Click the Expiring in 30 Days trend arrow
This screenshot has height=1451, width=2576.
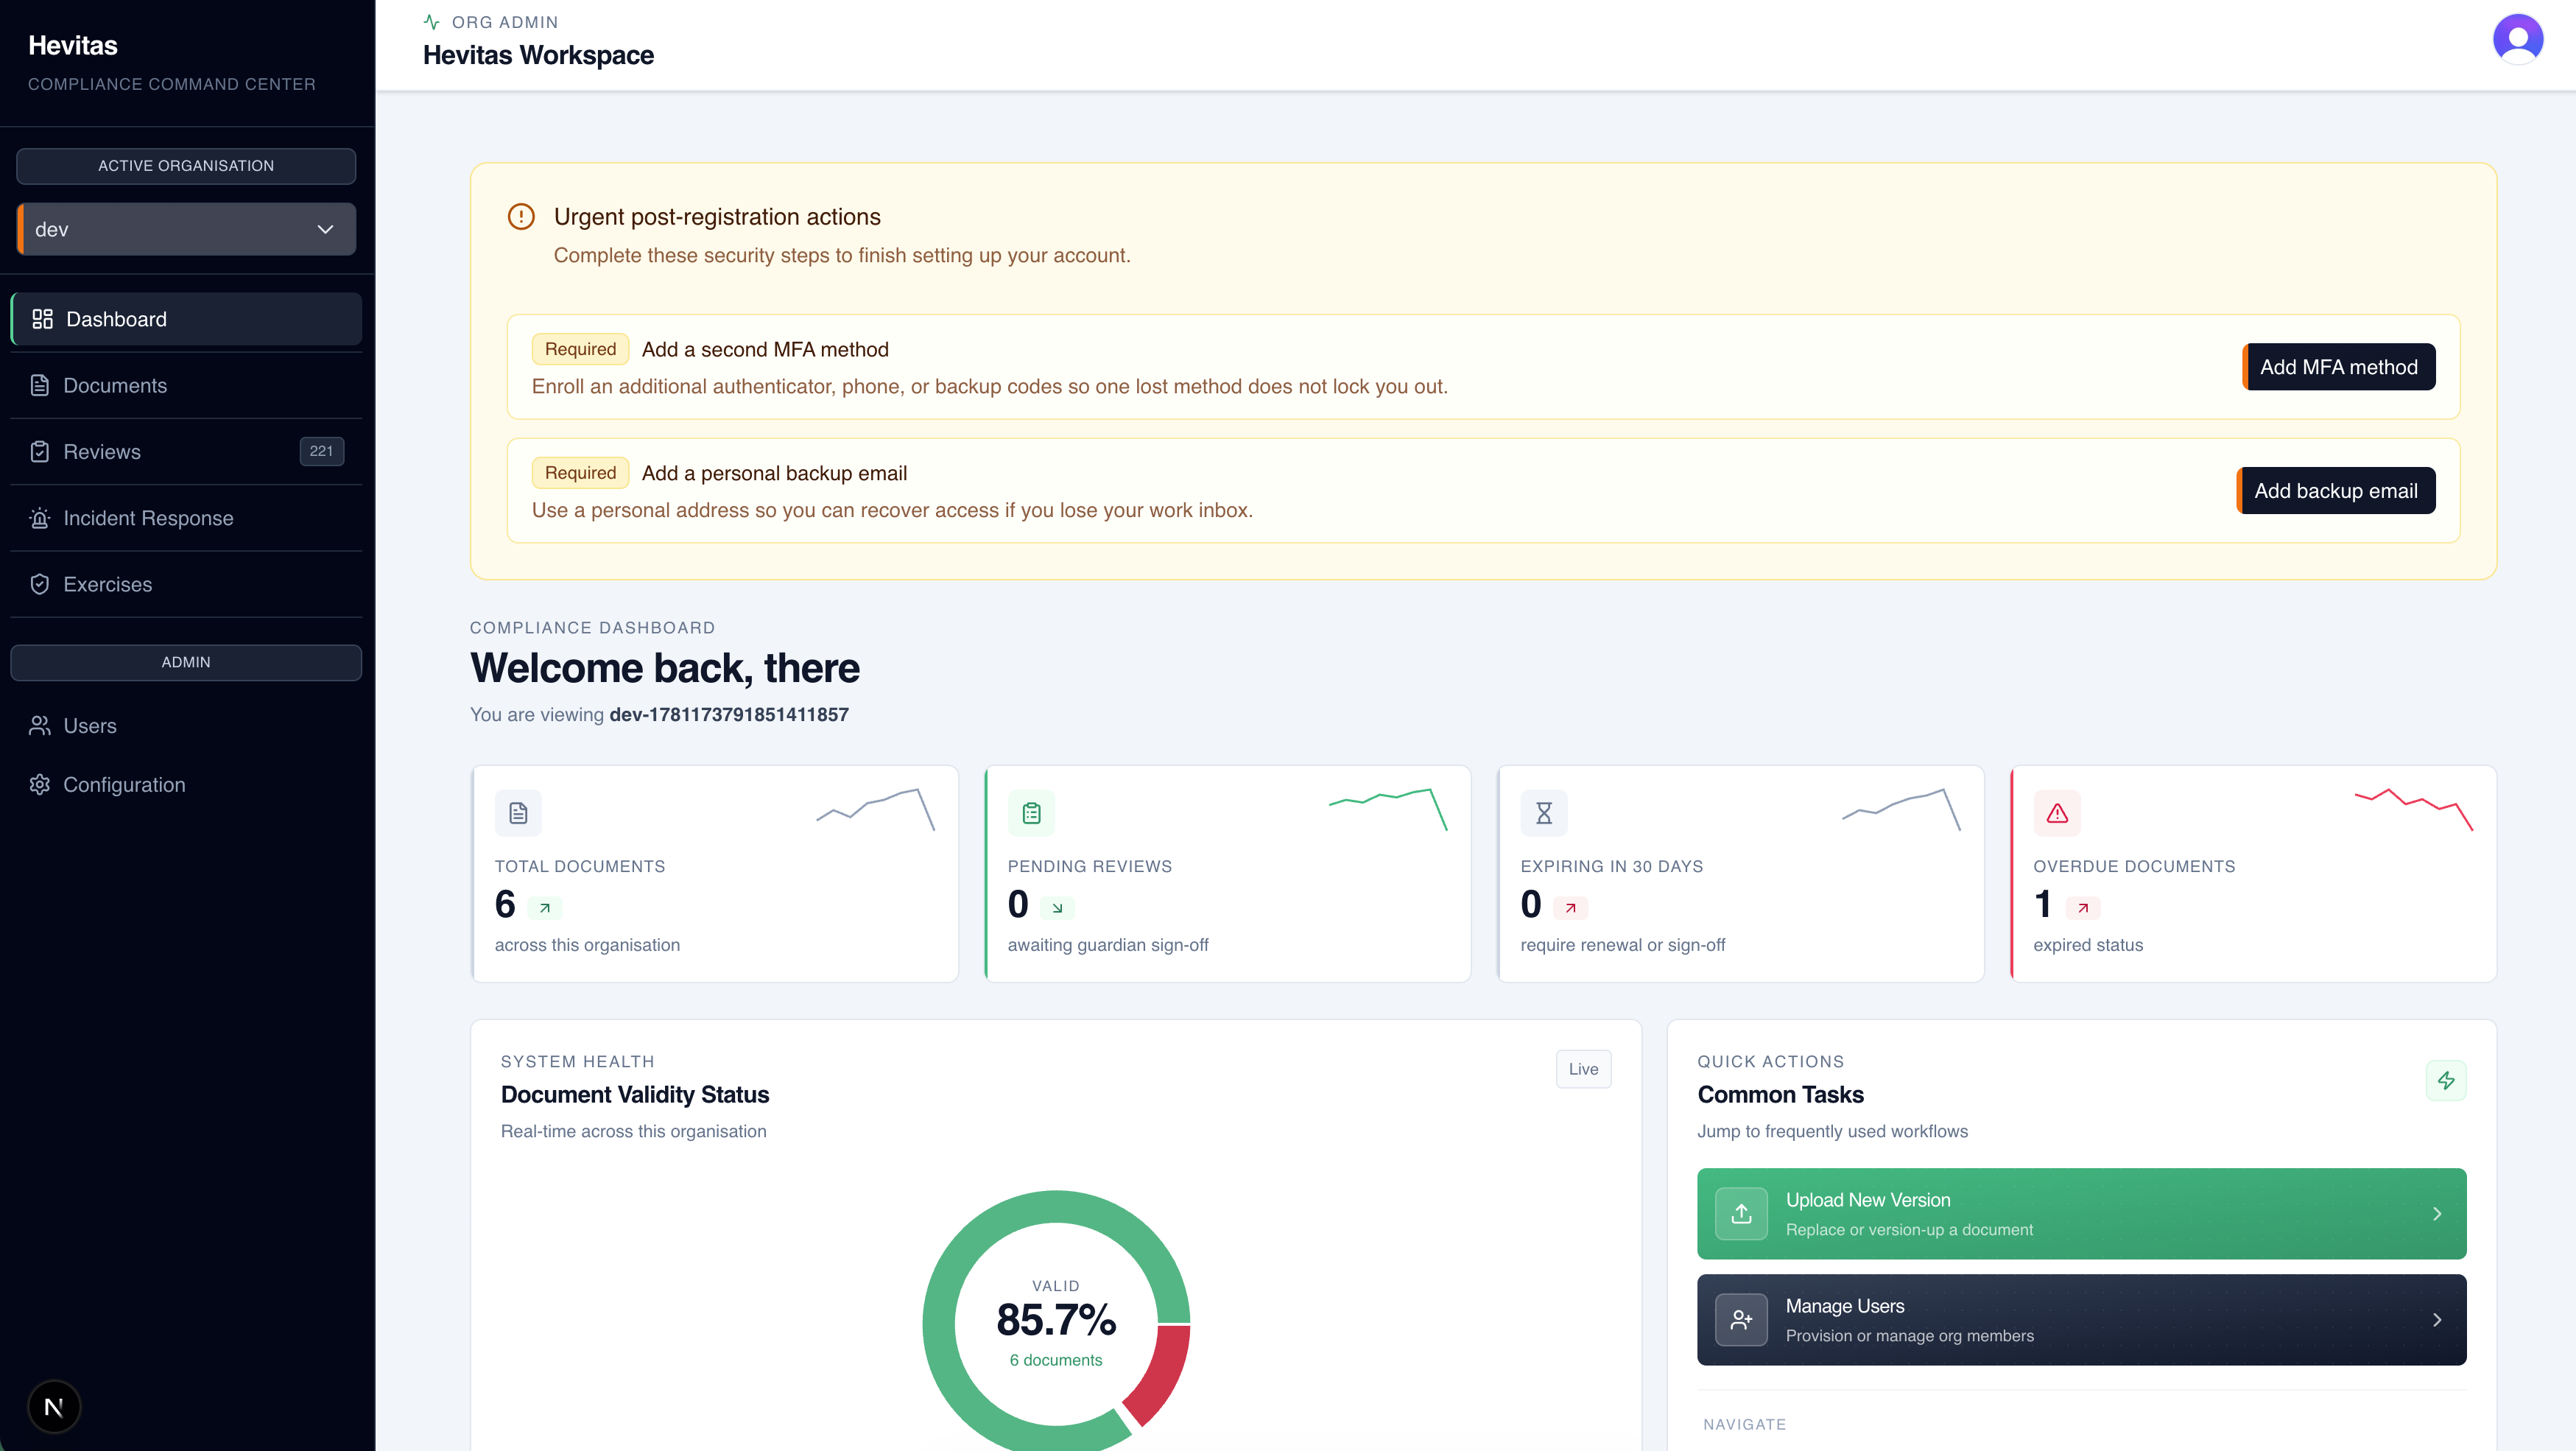(1570, 908)
